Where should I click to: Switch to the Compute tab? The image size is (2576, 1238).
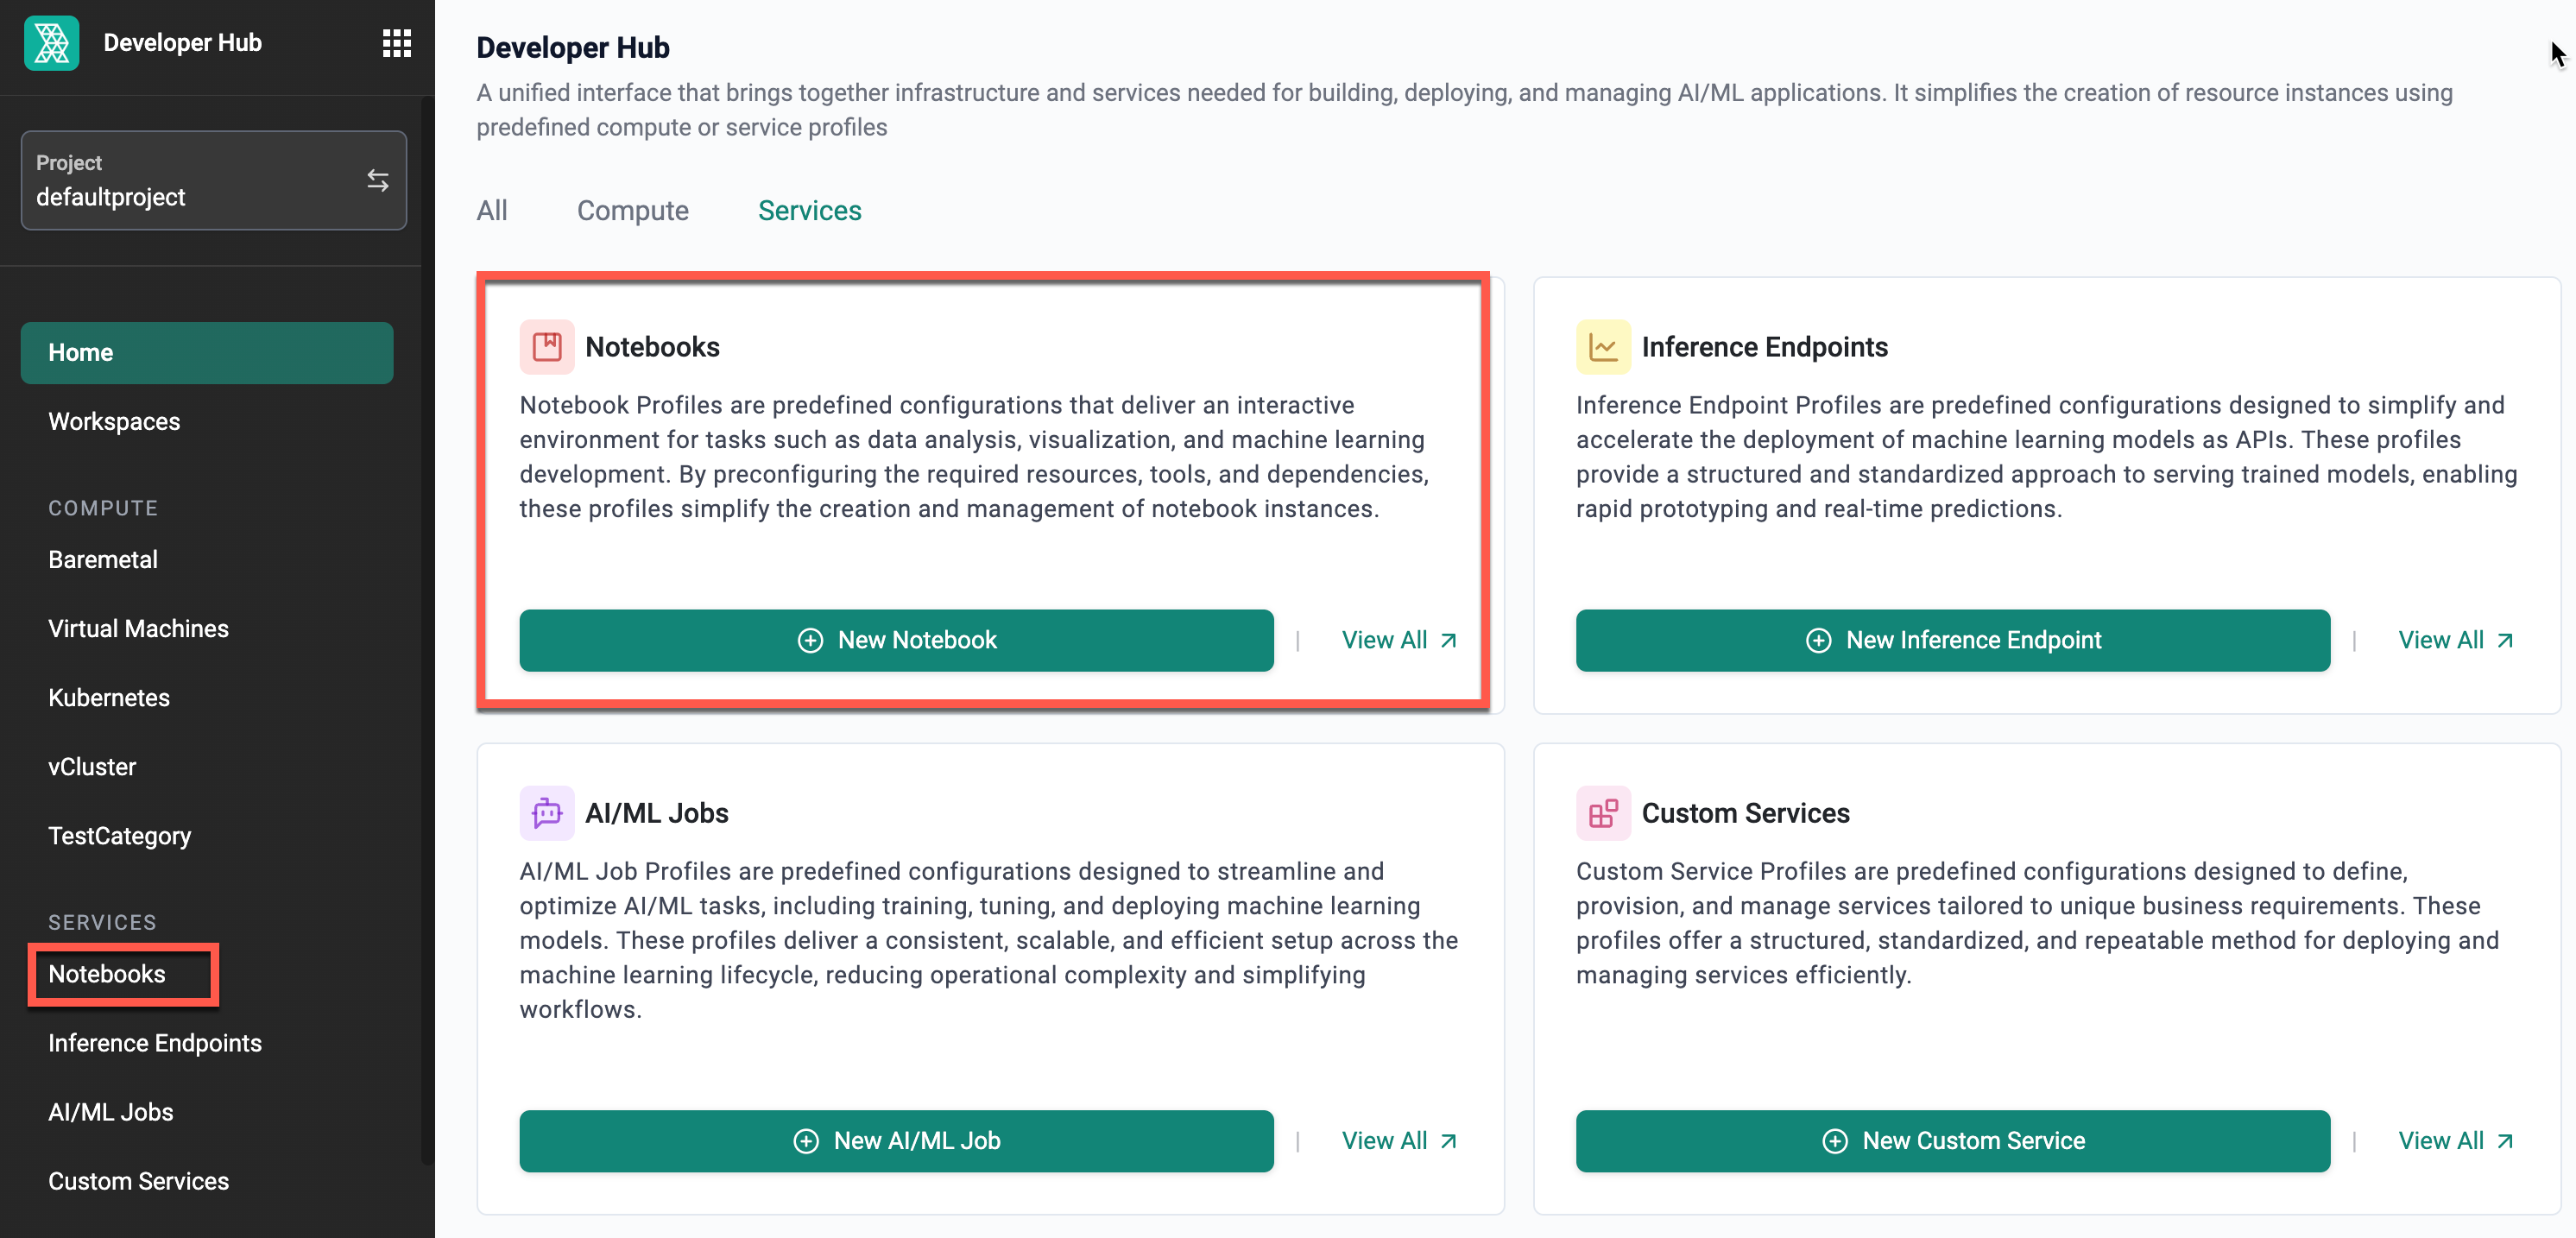(x=633, y=211)
